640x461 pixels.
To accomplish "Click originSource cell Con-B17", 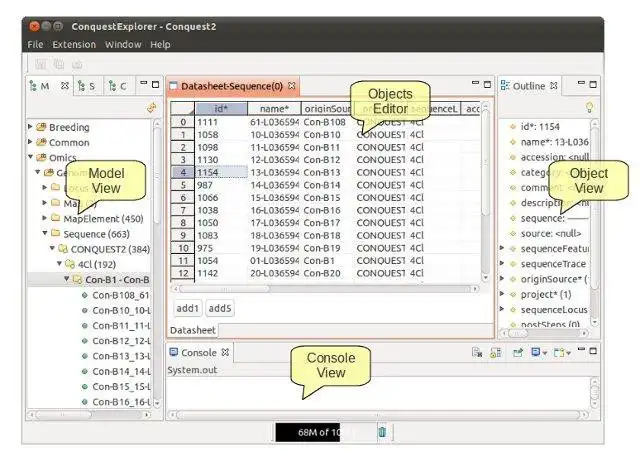I will point(327,223).
